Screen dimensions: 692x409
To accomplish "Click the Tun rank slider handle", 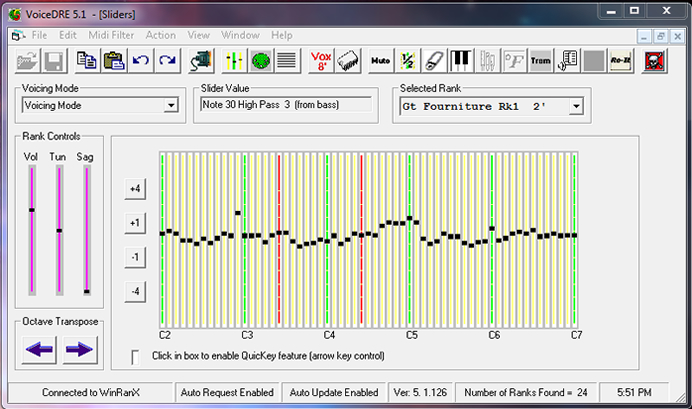I will (60, 231).
